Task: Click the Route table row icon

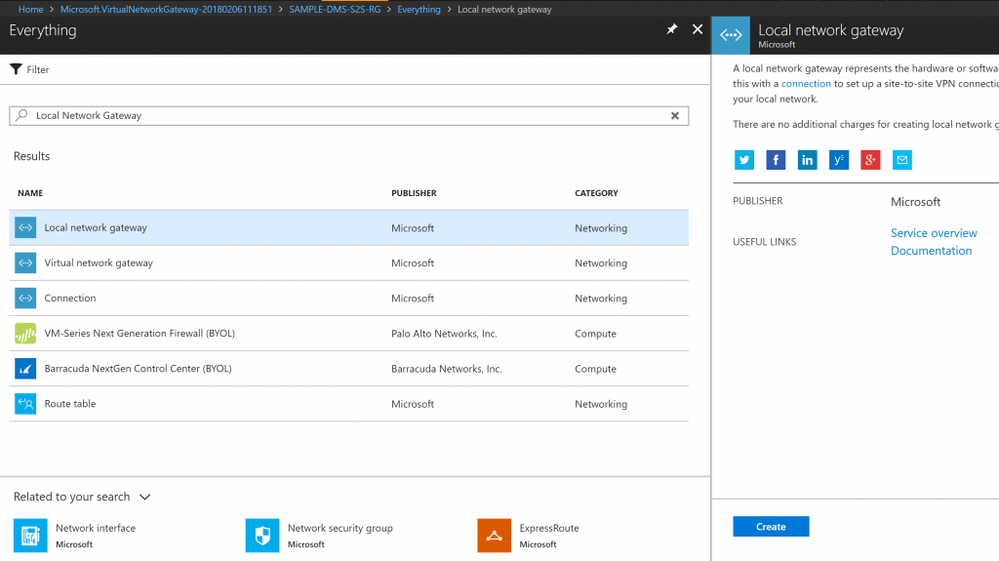Action: [x=25, y=403]
